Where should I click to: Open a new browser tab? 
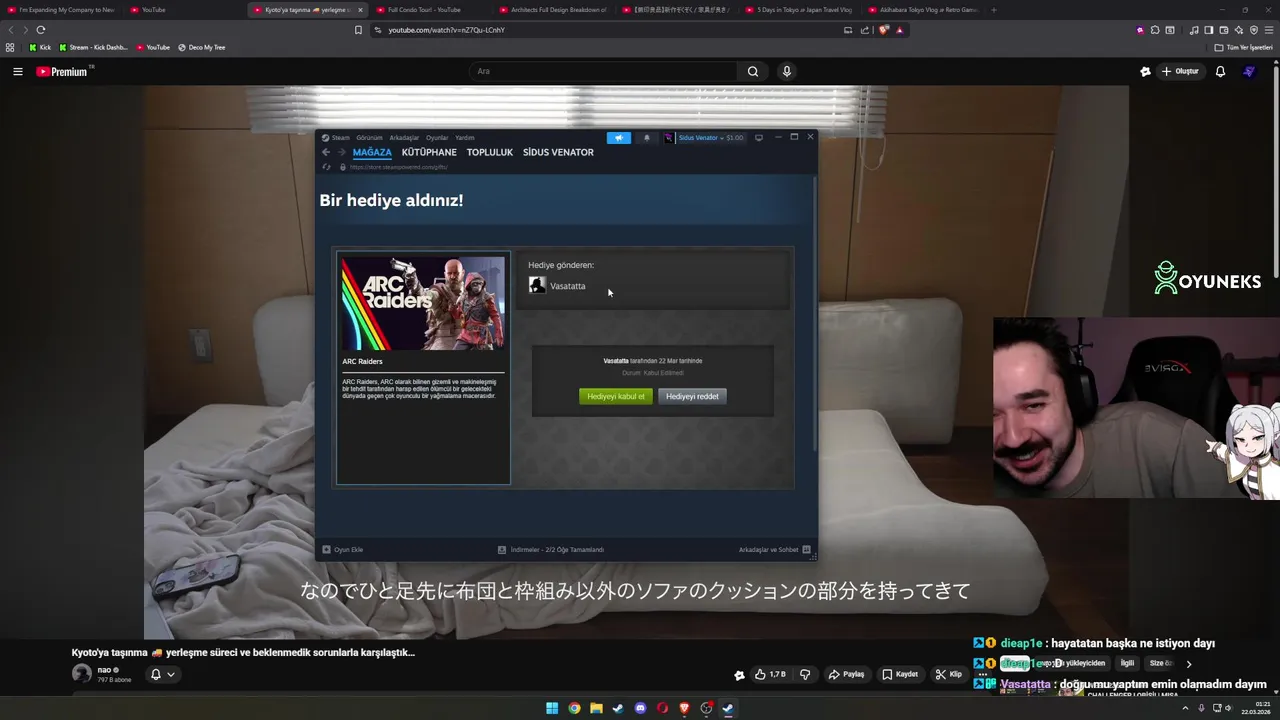(x=993, y=10)
